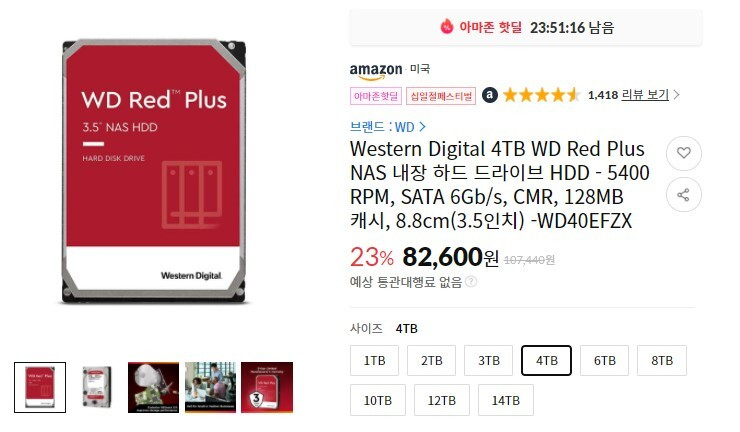The width and height of the screenshot is (740, 432).
Task: View the 3-year warranty thumbnail
Action: coord(267,387)
